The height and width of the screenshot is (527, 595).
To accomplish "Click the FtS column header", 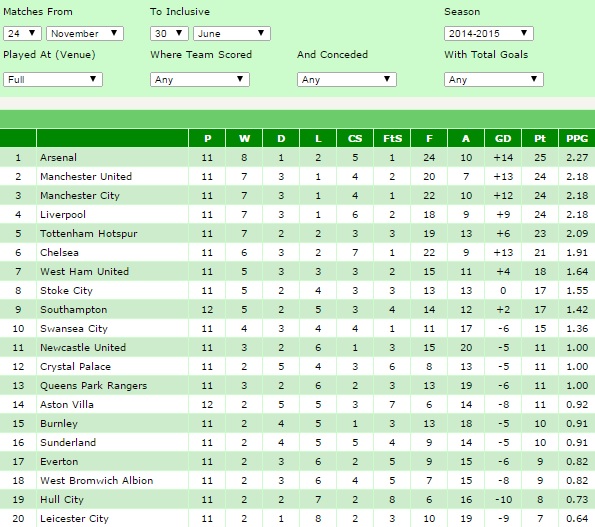I will coord(392,138).
